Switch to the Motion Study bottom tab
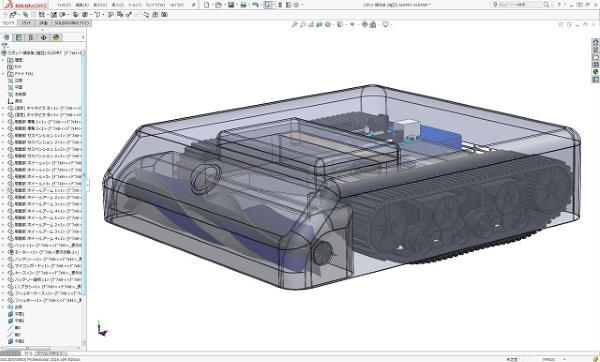This screenshot has width=600, height=362. click(x=51, y=353)
